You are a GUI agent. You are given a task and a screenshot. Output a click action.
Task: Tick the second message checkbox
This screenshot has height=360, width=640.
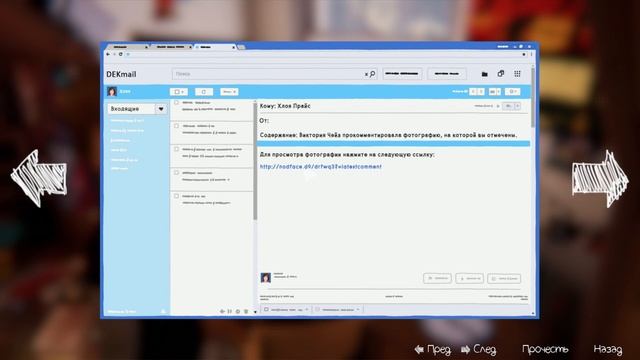click(177, 126)
